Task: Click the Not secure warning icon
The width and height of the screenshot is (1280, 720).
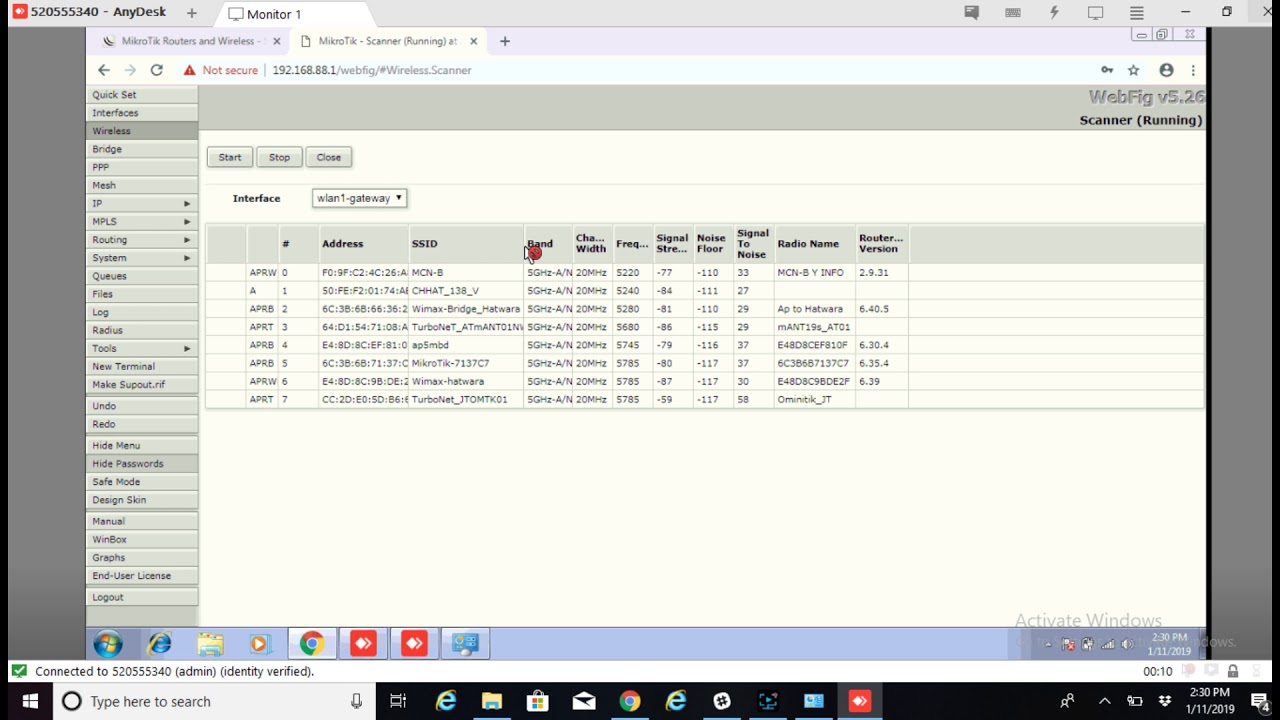Action: point(189,70)
